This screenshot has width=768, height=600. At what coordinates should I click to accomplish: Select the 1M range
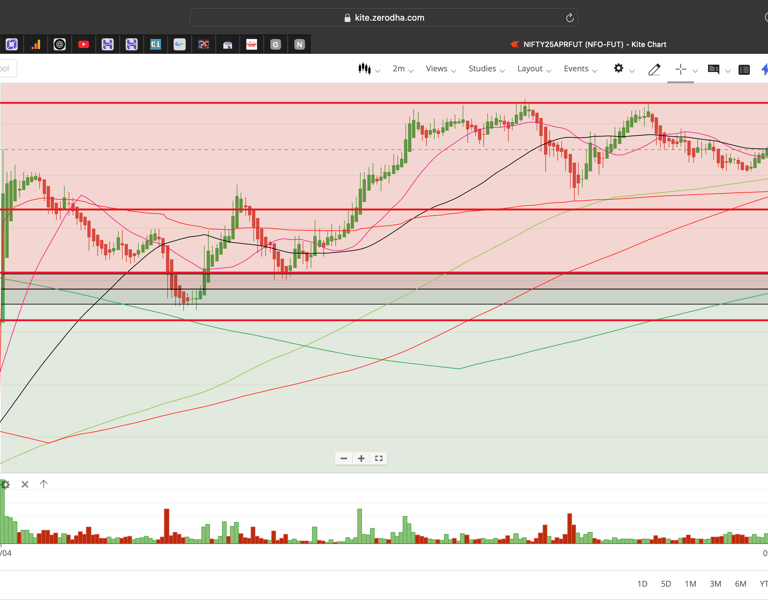[x=690, y=584]
